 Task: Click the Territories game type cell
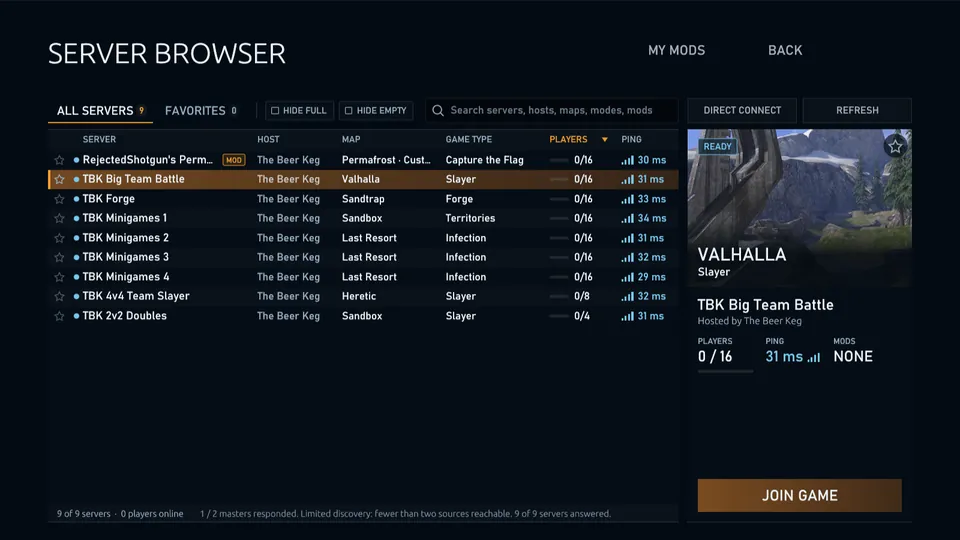click(x=470, y=218)
